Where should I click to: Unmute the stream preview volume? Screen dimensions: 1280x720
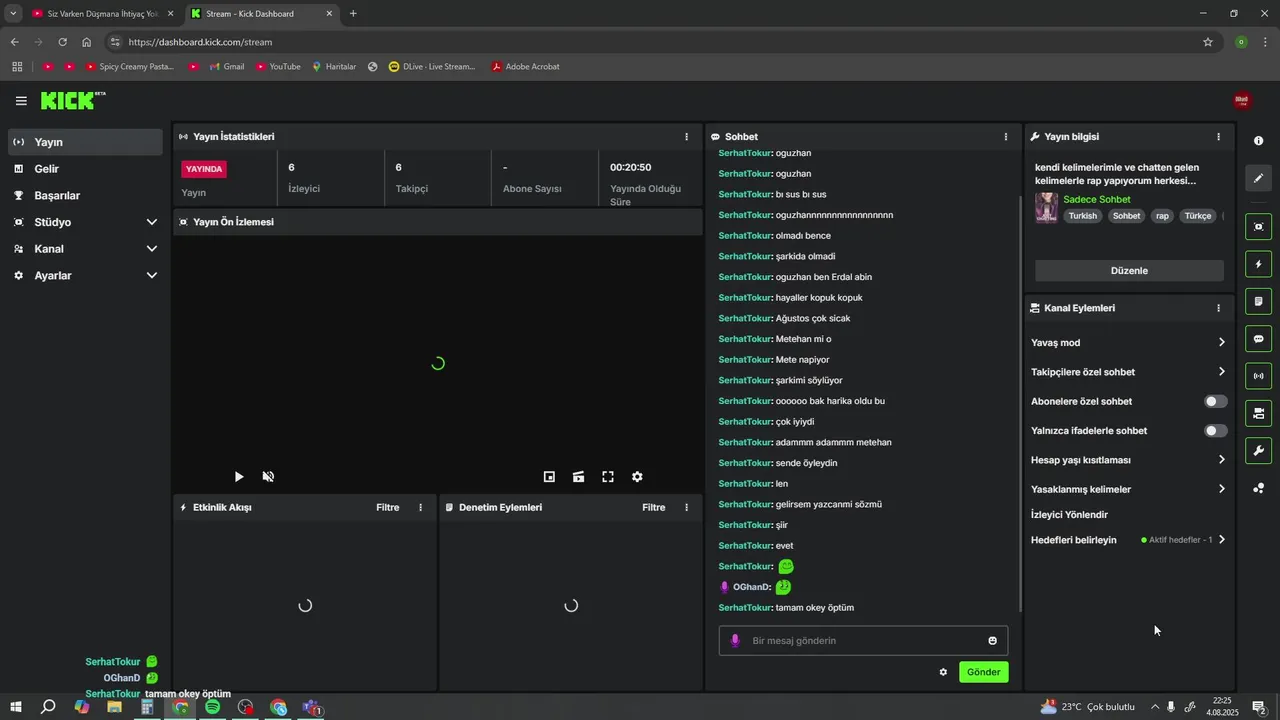(268, 477)
